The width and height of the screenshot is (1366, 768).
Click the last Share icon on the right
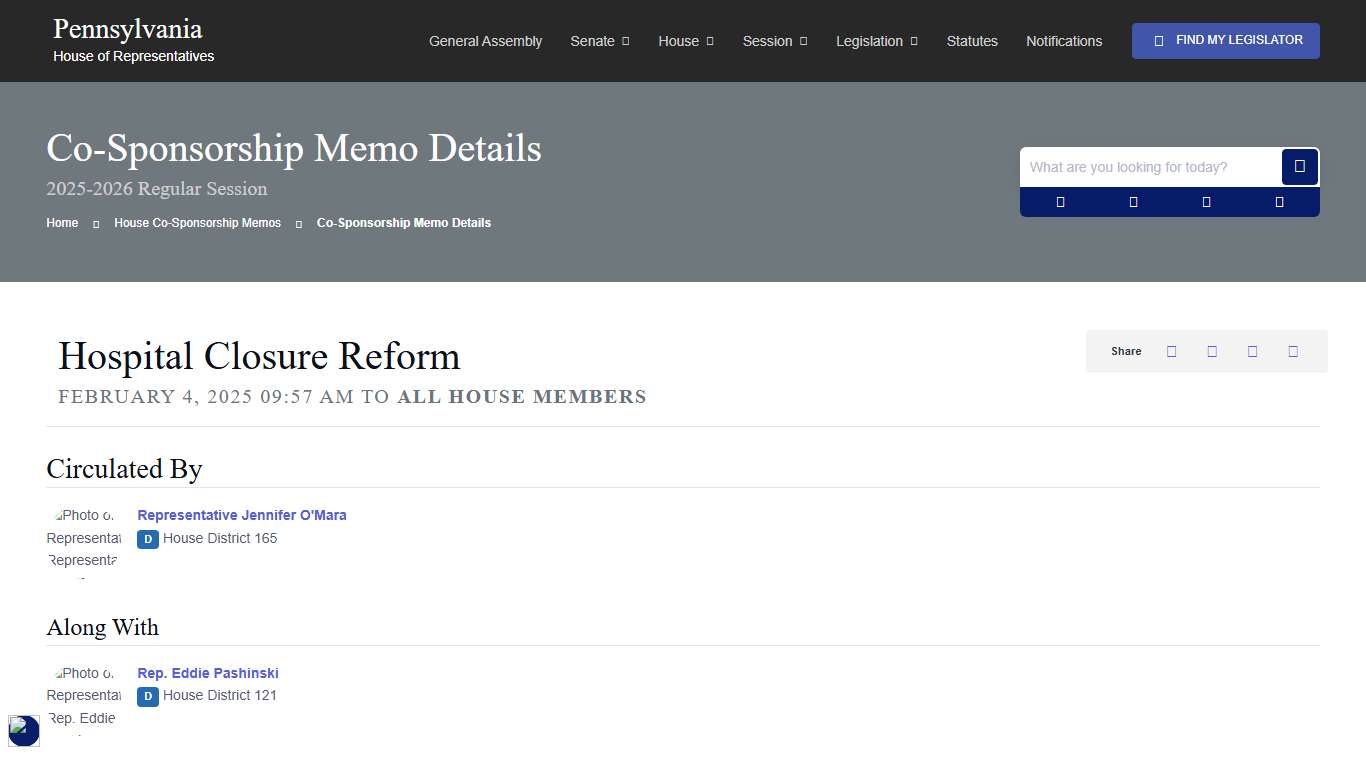click(1292, 351)
